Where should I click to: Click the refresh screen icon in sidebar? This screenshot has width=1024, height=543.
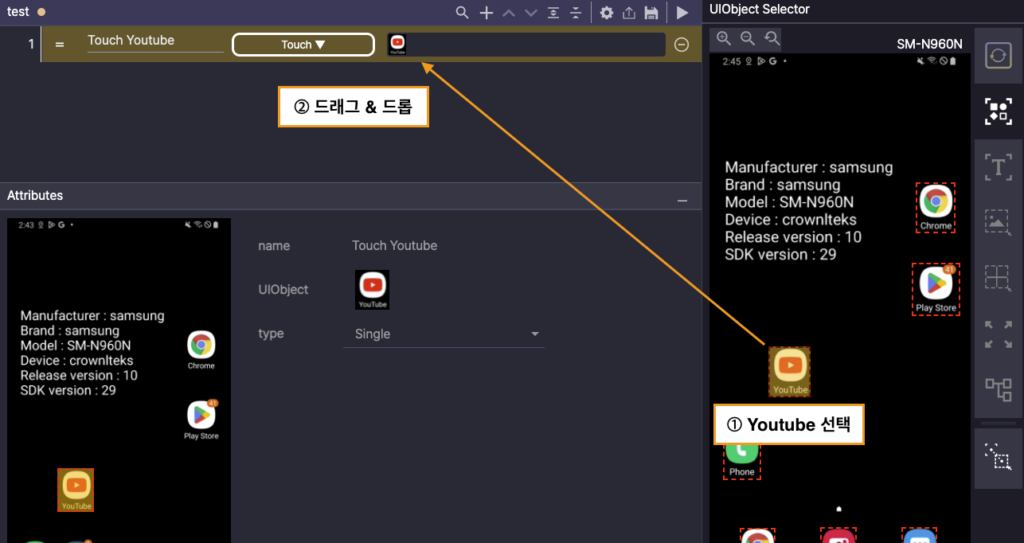pyautogui.click(x=998, y=56)
